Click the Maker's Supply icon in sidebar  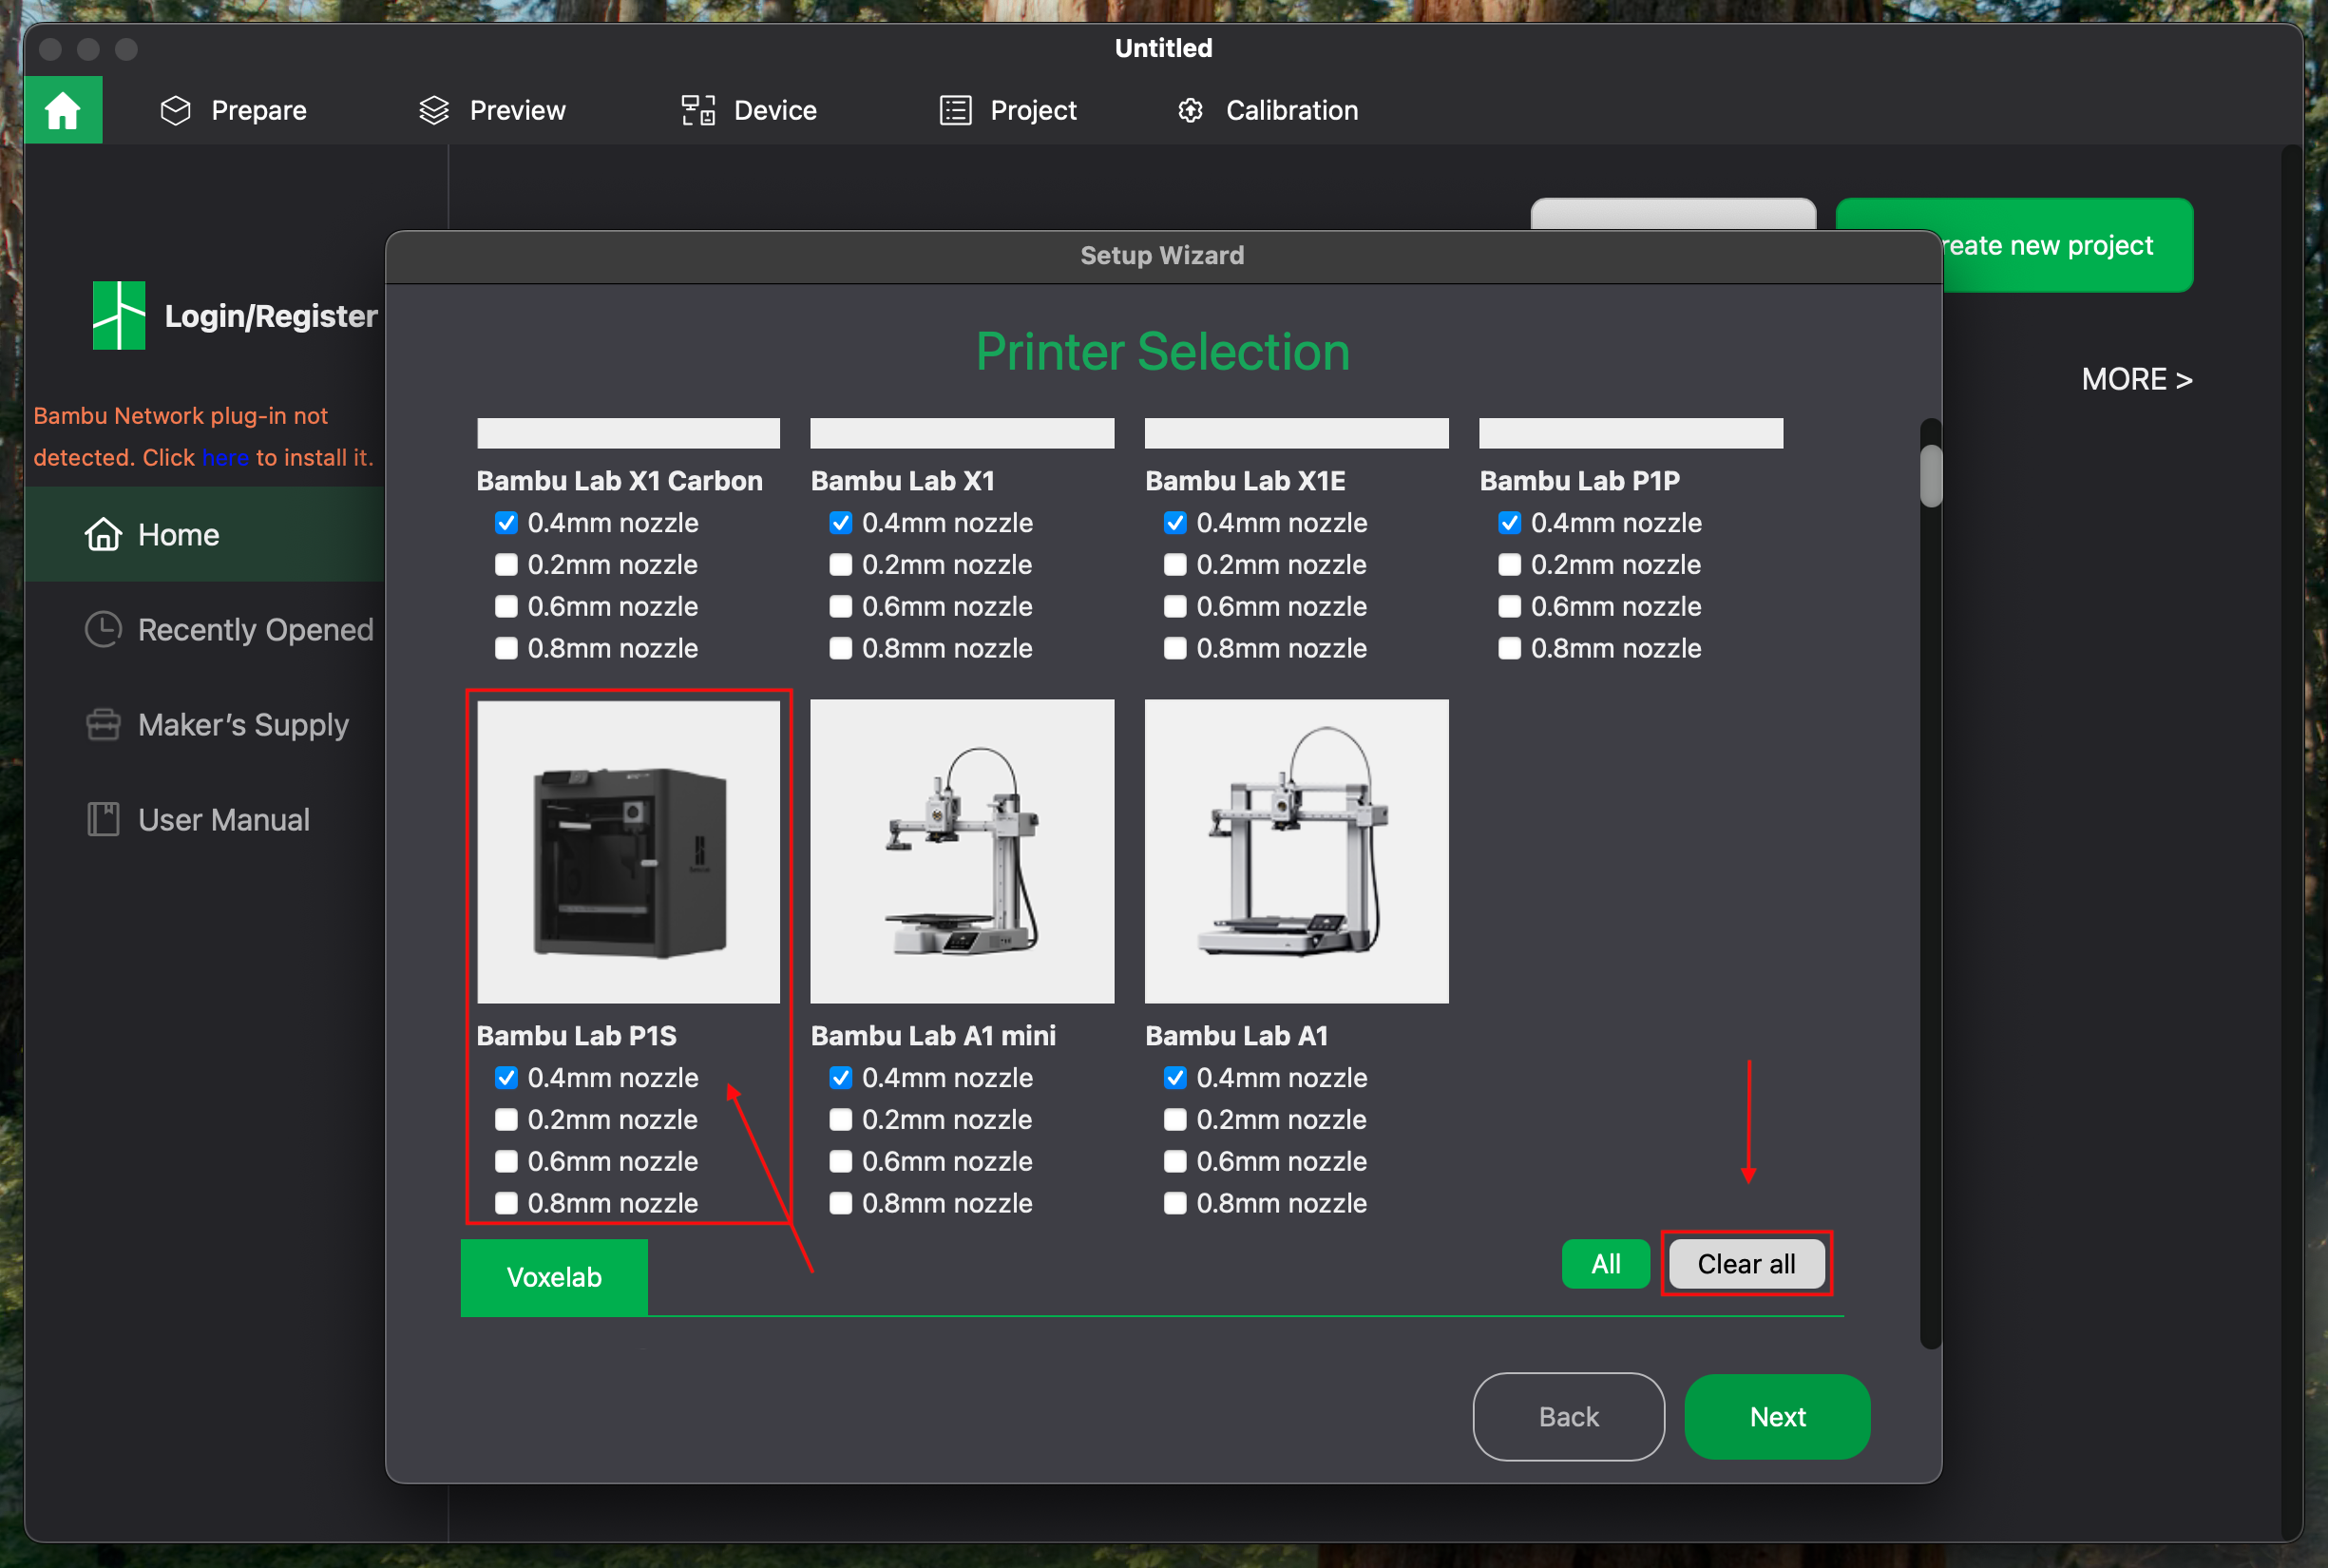pos(103,724)
